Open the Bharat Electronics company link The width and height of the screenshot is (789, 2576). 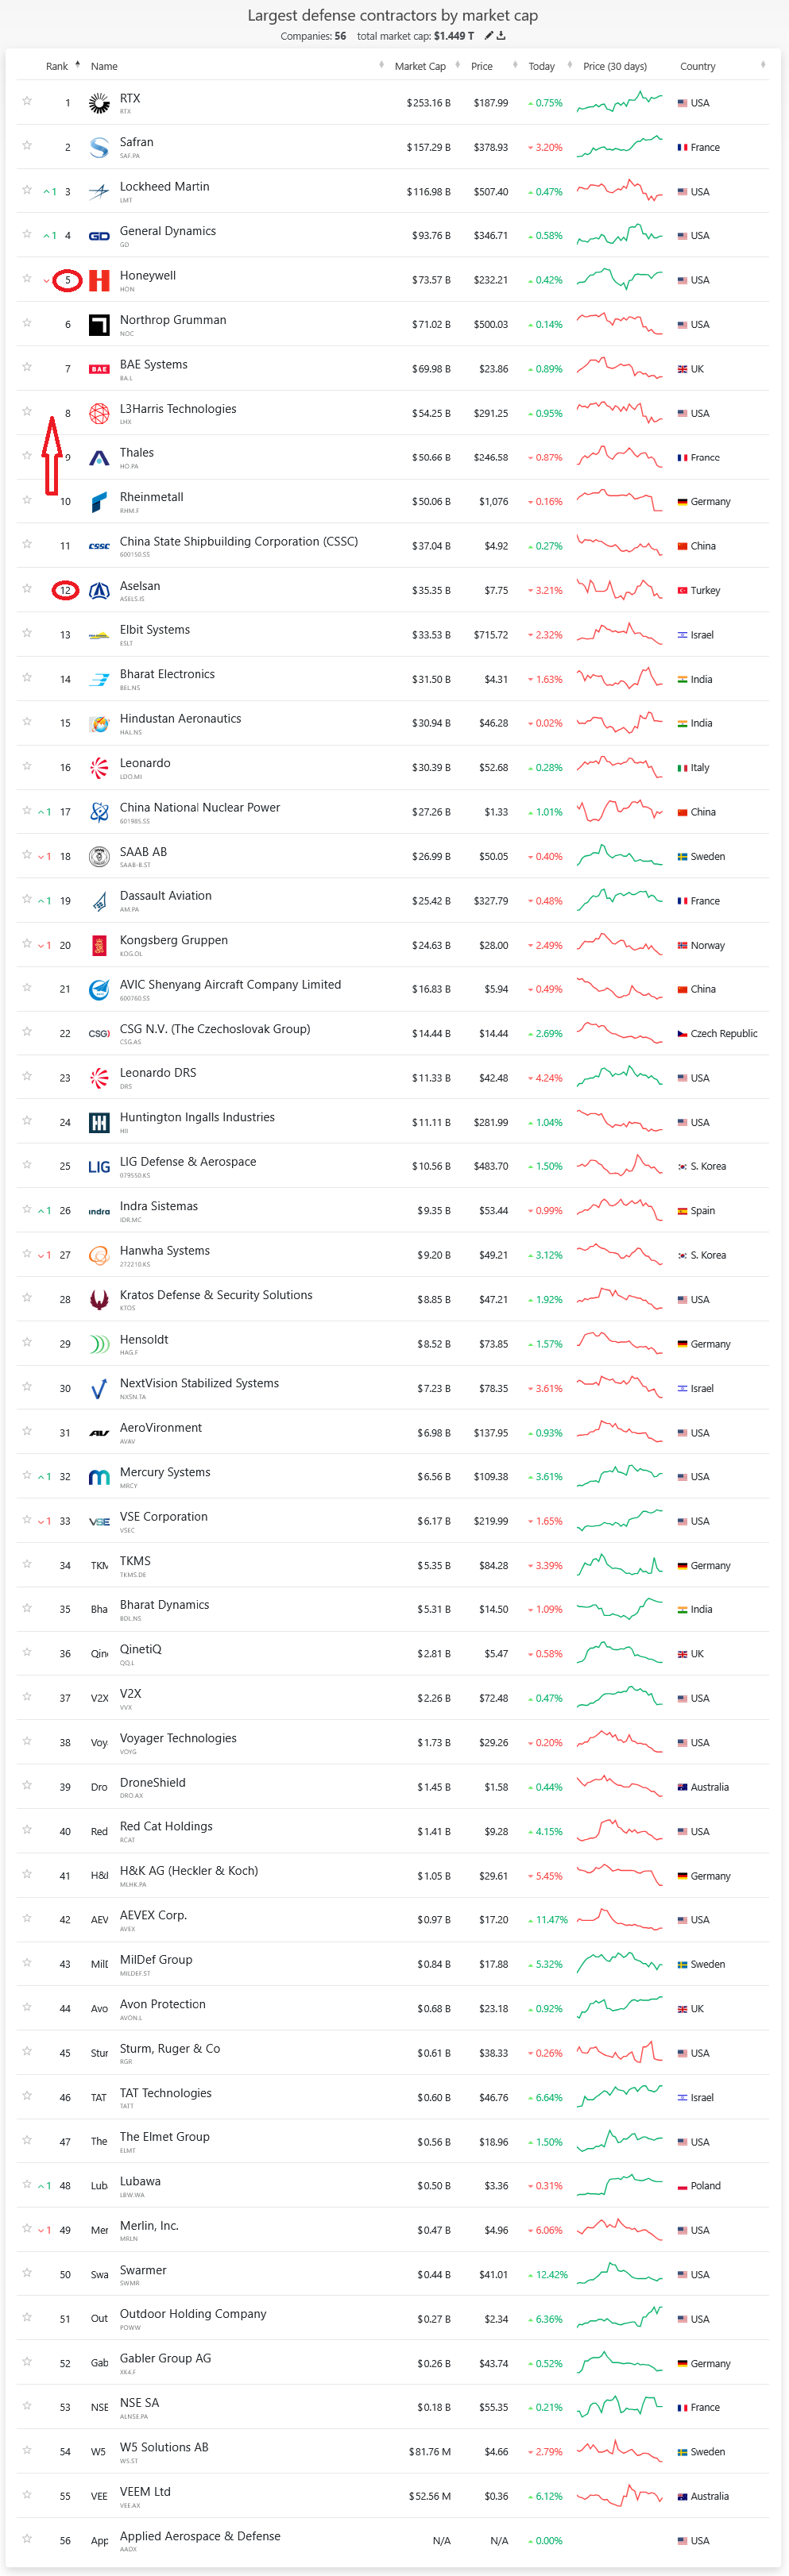(167, 674)
